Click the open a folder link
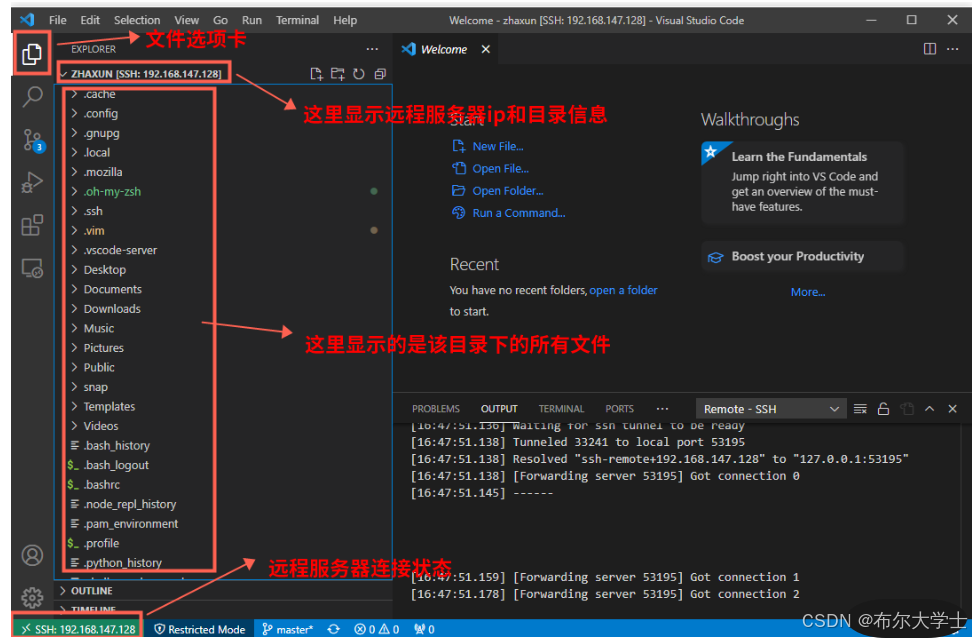This screenshot has height=639, width=972. click(623, 290)
